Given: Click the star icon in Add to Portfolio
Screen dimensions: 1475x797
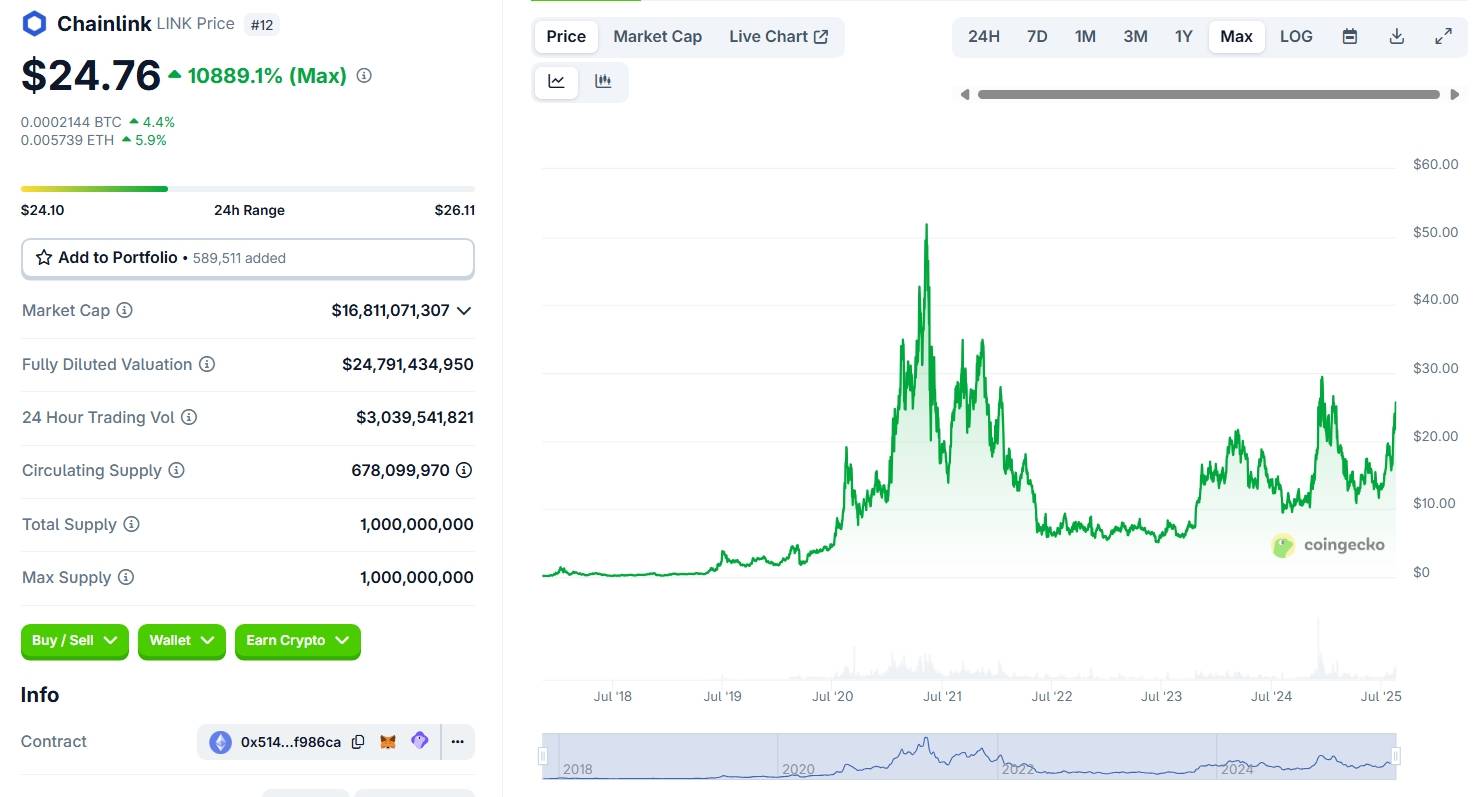Looking at the screenshot, I should coord(44,257).
